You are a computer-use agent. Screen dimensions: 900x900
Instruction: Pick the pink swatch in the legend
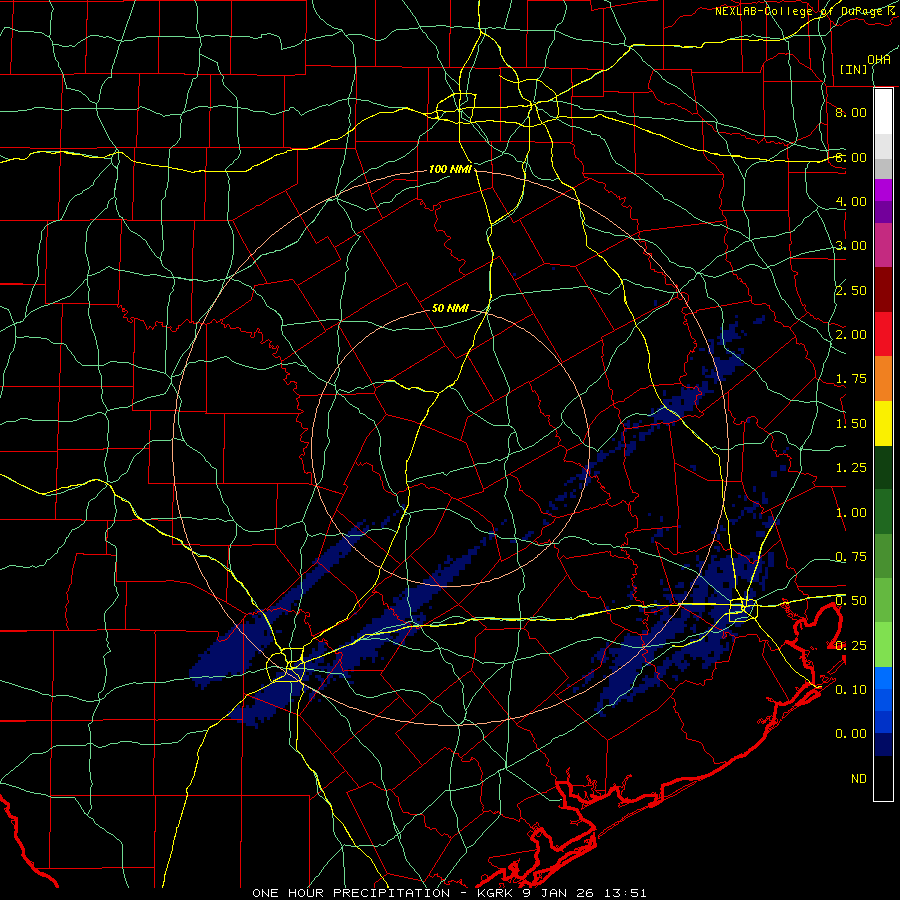883,245
